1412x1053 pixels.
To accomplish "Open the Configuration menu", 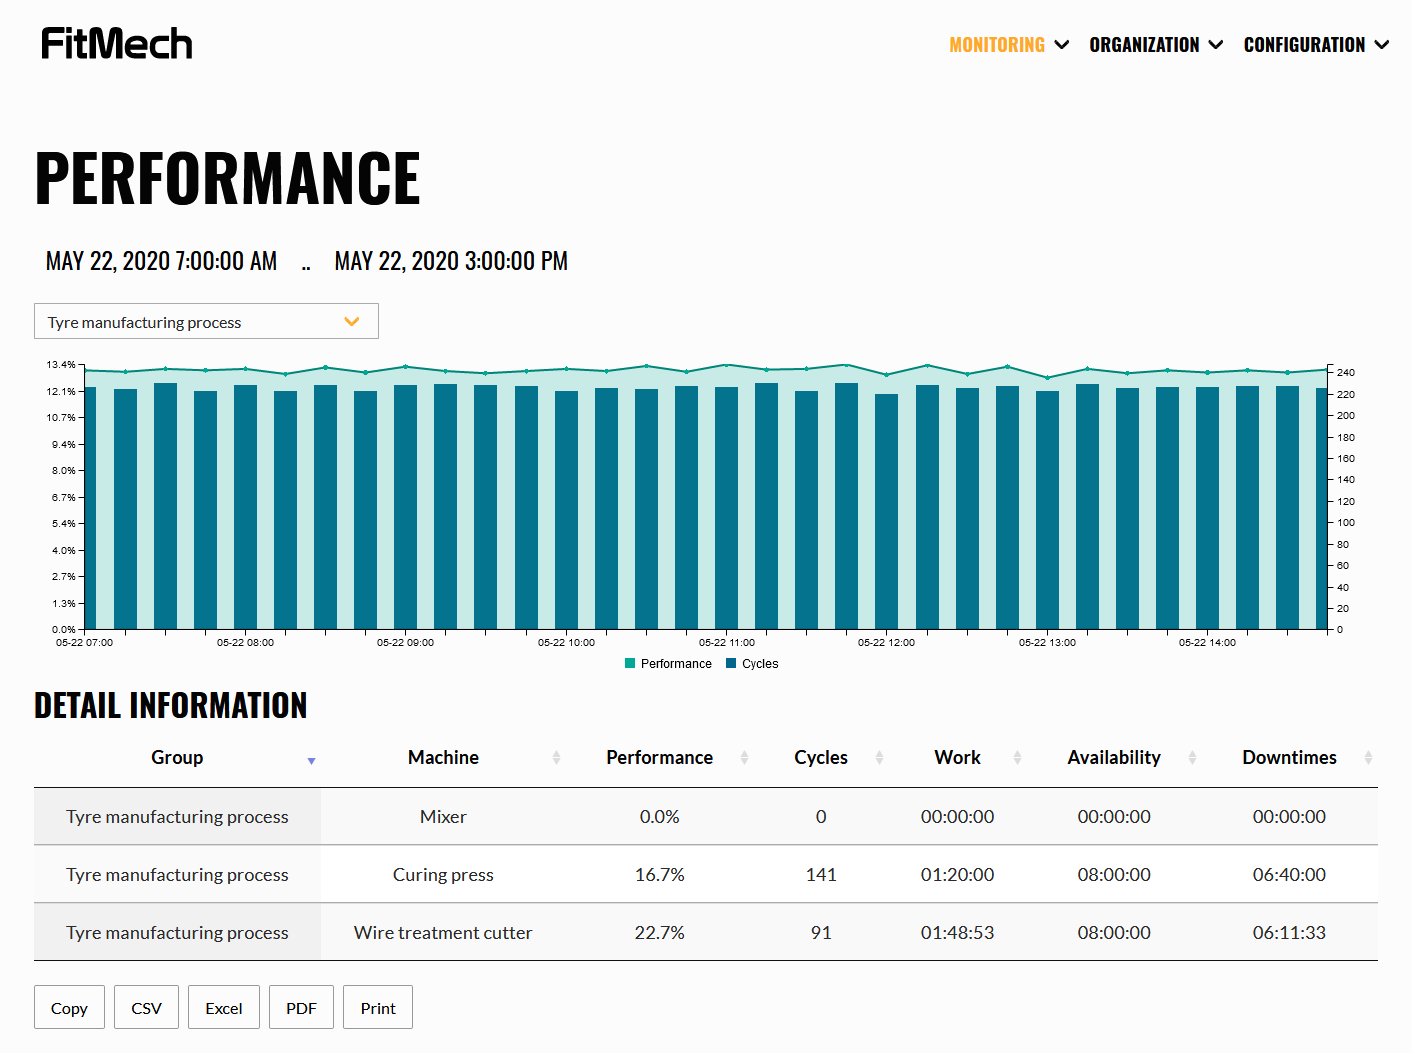I will point(1304,45).
